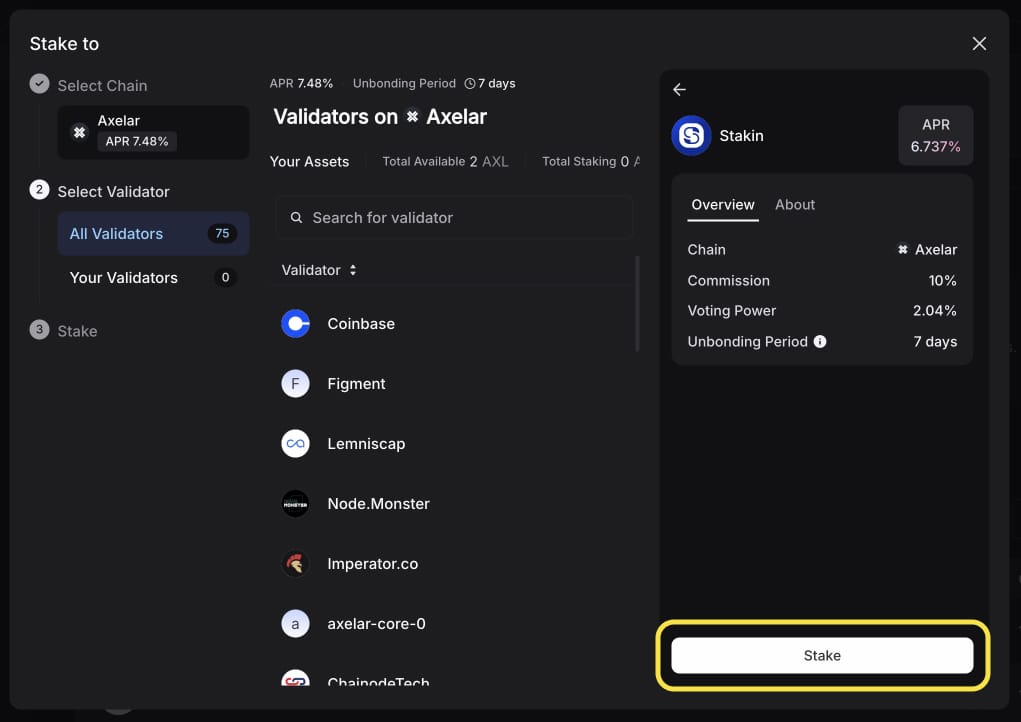Viewport: 1021px width, 722px height.
Task: Click the axelar-core-0 avatar
Action: (x=295, y=623)
